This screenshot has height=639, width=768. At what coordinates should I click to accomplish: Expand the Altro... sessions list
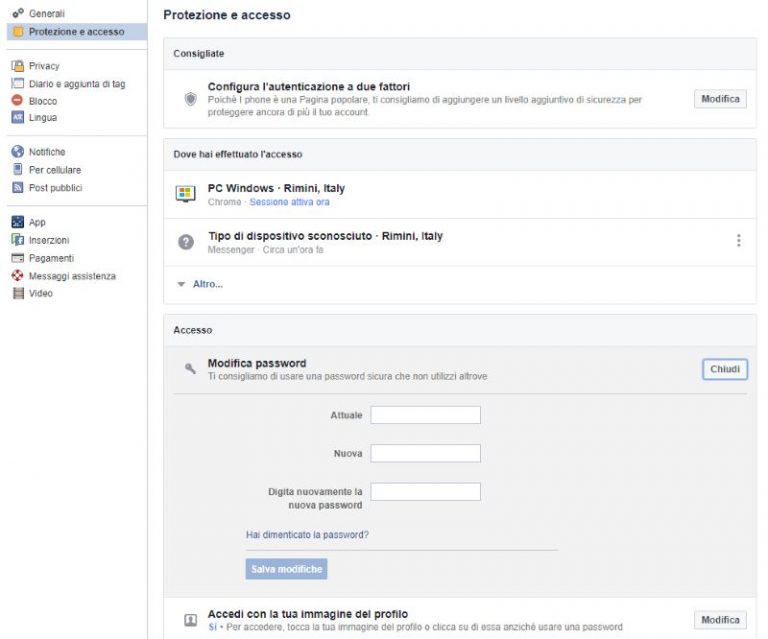207,284
